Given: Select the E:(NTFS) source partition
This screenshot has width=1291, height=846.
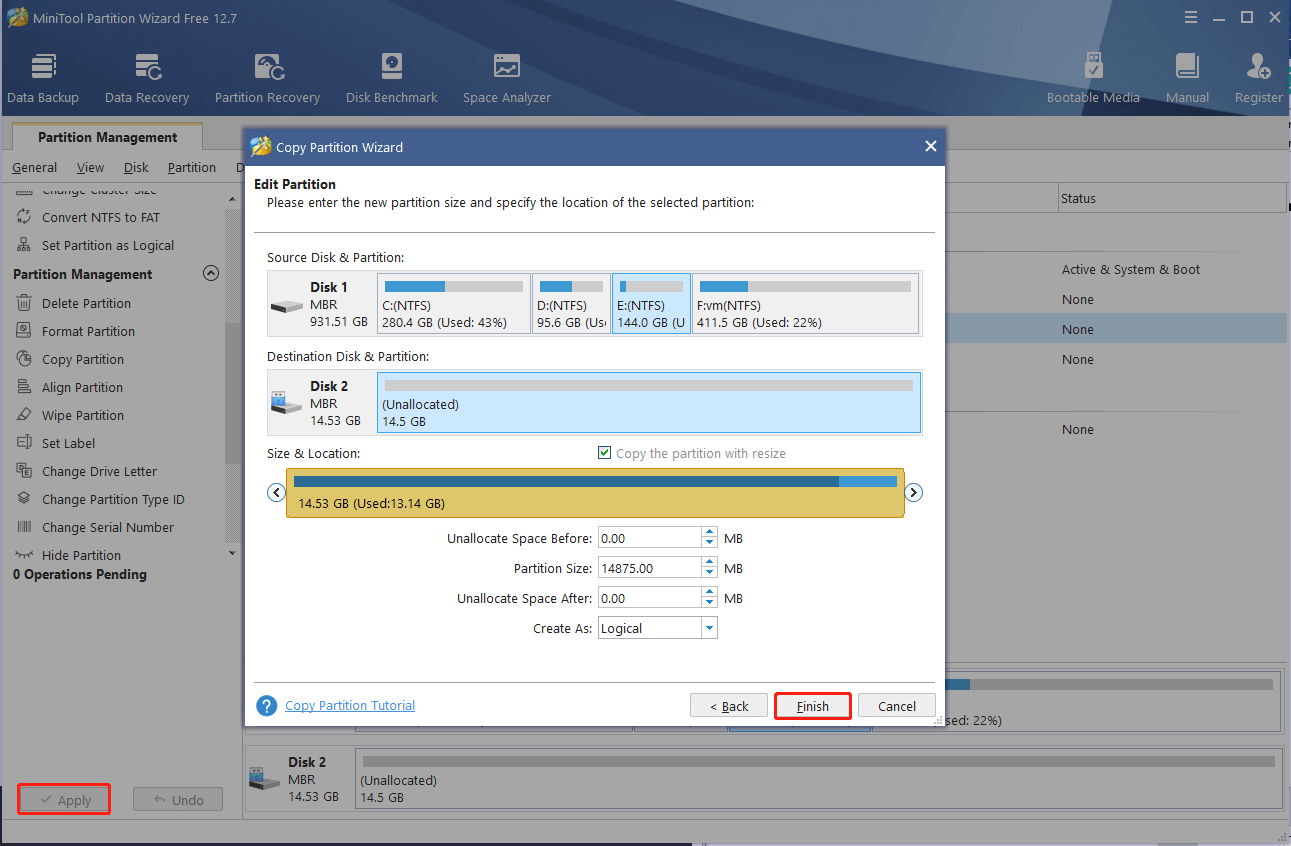Looking at the screenshot, I should (651, 303).
